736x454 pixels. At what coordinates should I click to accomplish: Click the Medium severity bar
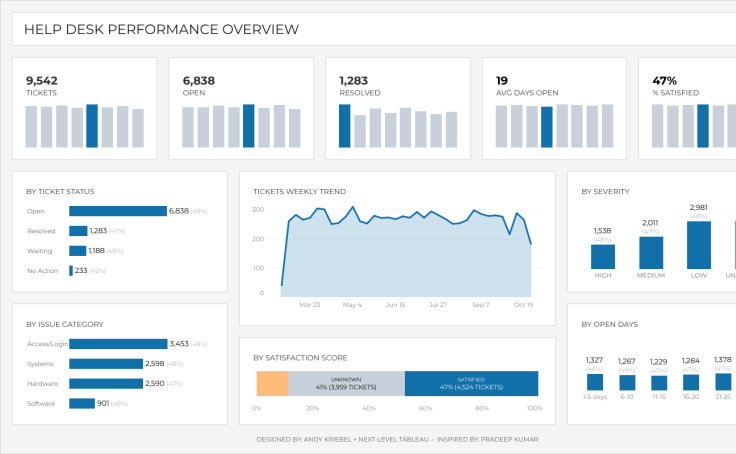click(x=651, y=253)
